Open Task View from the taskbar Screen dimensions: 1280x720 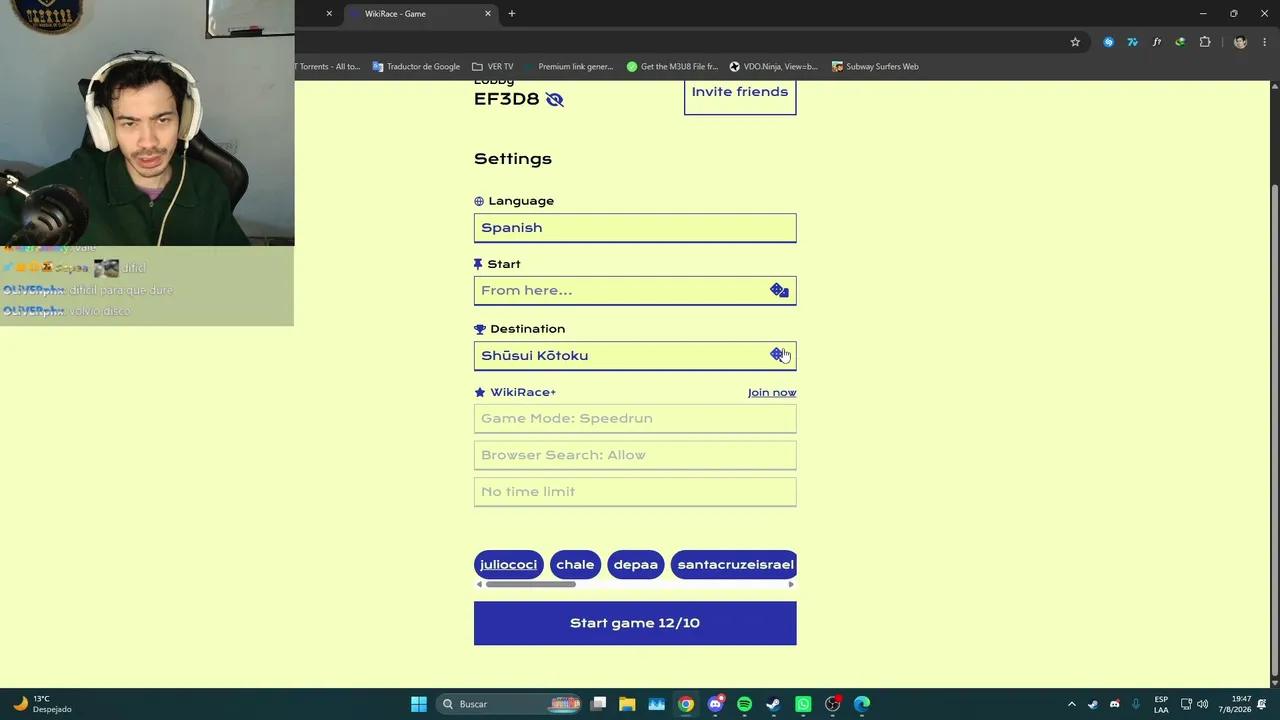tap(598, 704)
